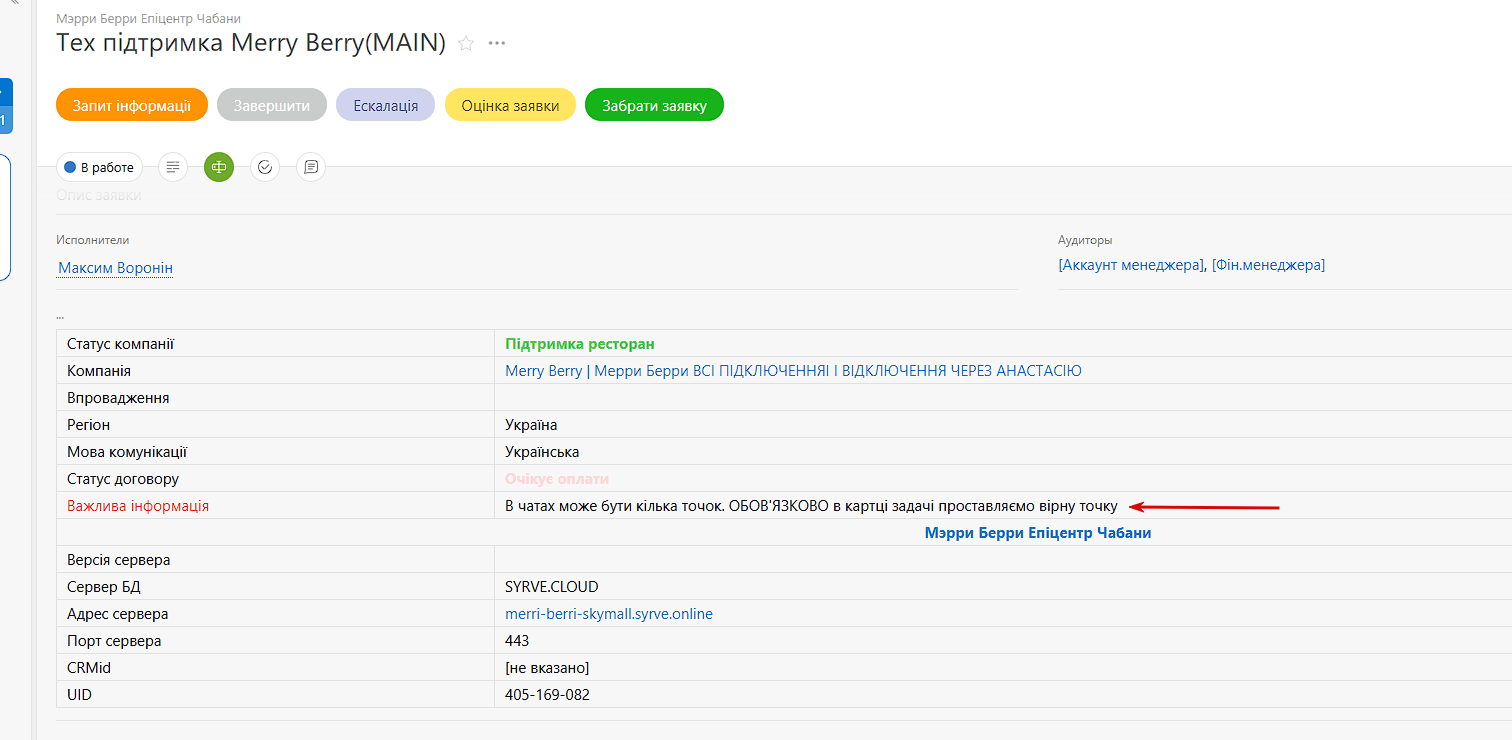Click the Исполнители field label
This screenshot has width=1512, height=740.
pos(93,240)
